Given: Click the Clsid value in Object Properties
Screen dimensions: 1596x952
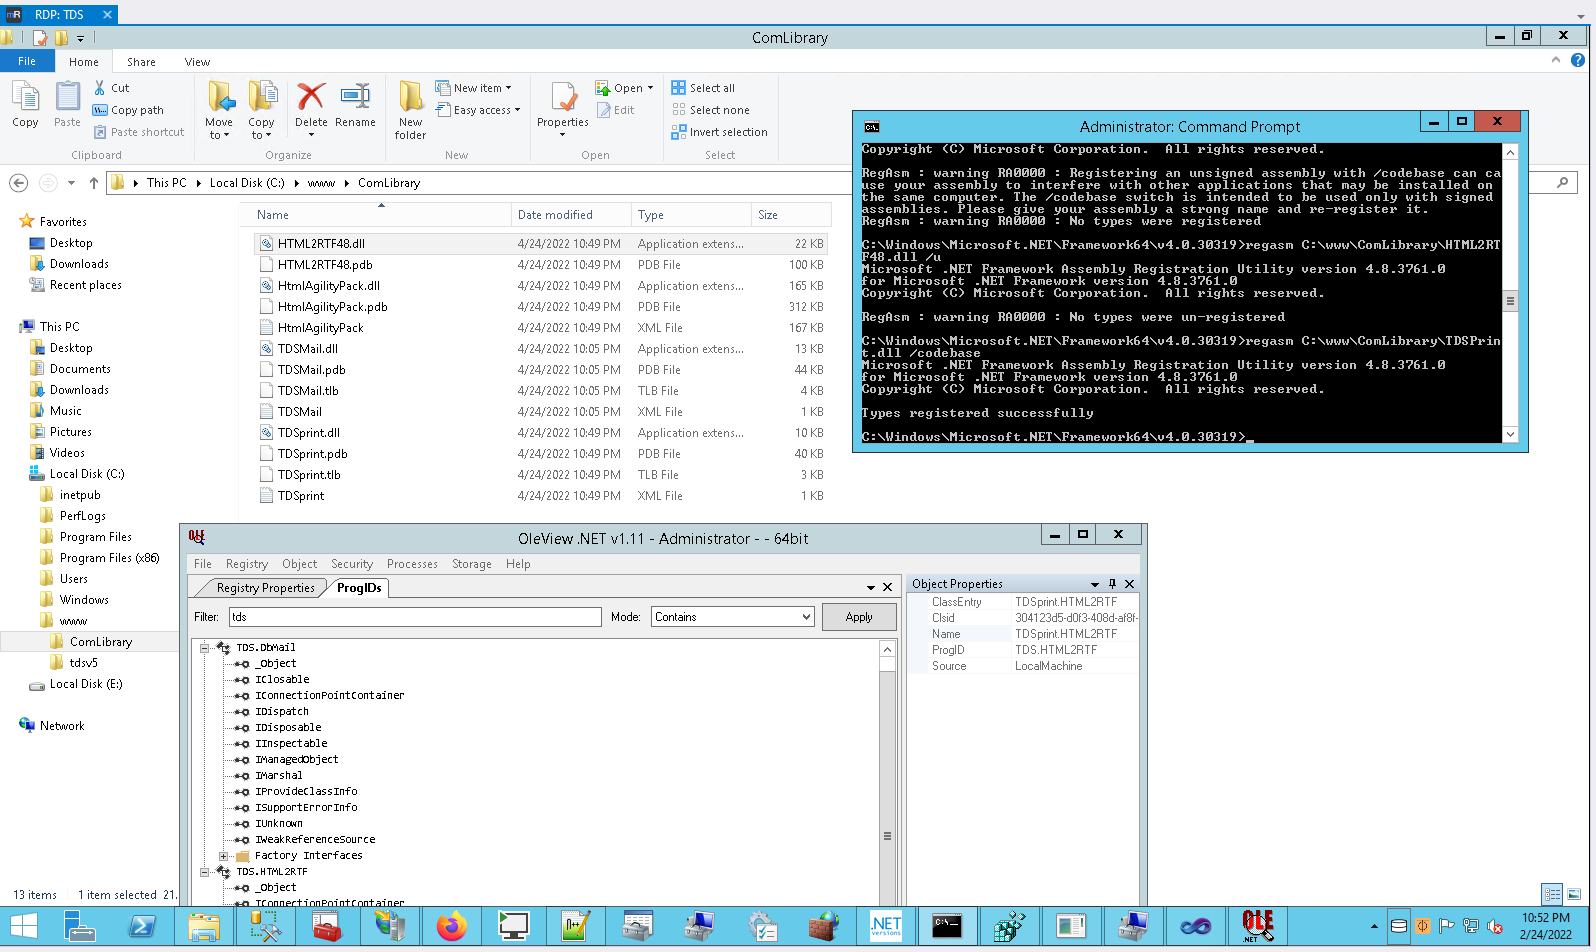Looking at the screenshot, I should (1076, 618).
